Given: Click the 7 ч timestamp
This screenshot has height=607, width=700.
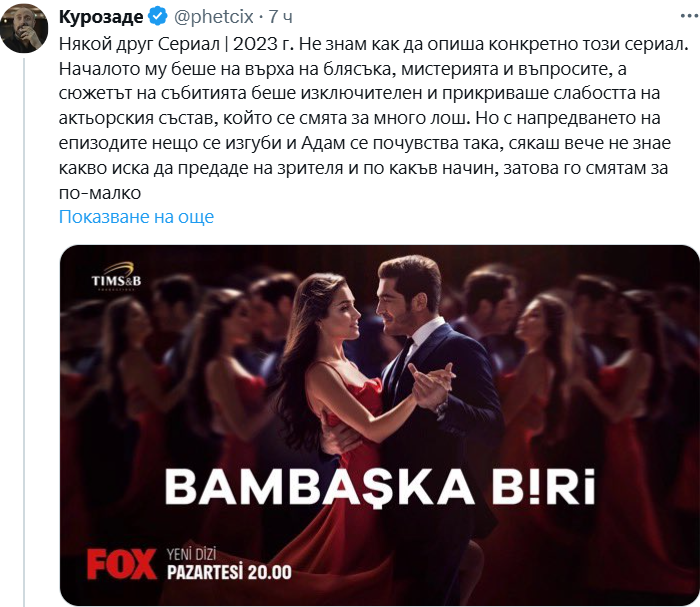Looking at the screenshot, I should coord(280,17).
